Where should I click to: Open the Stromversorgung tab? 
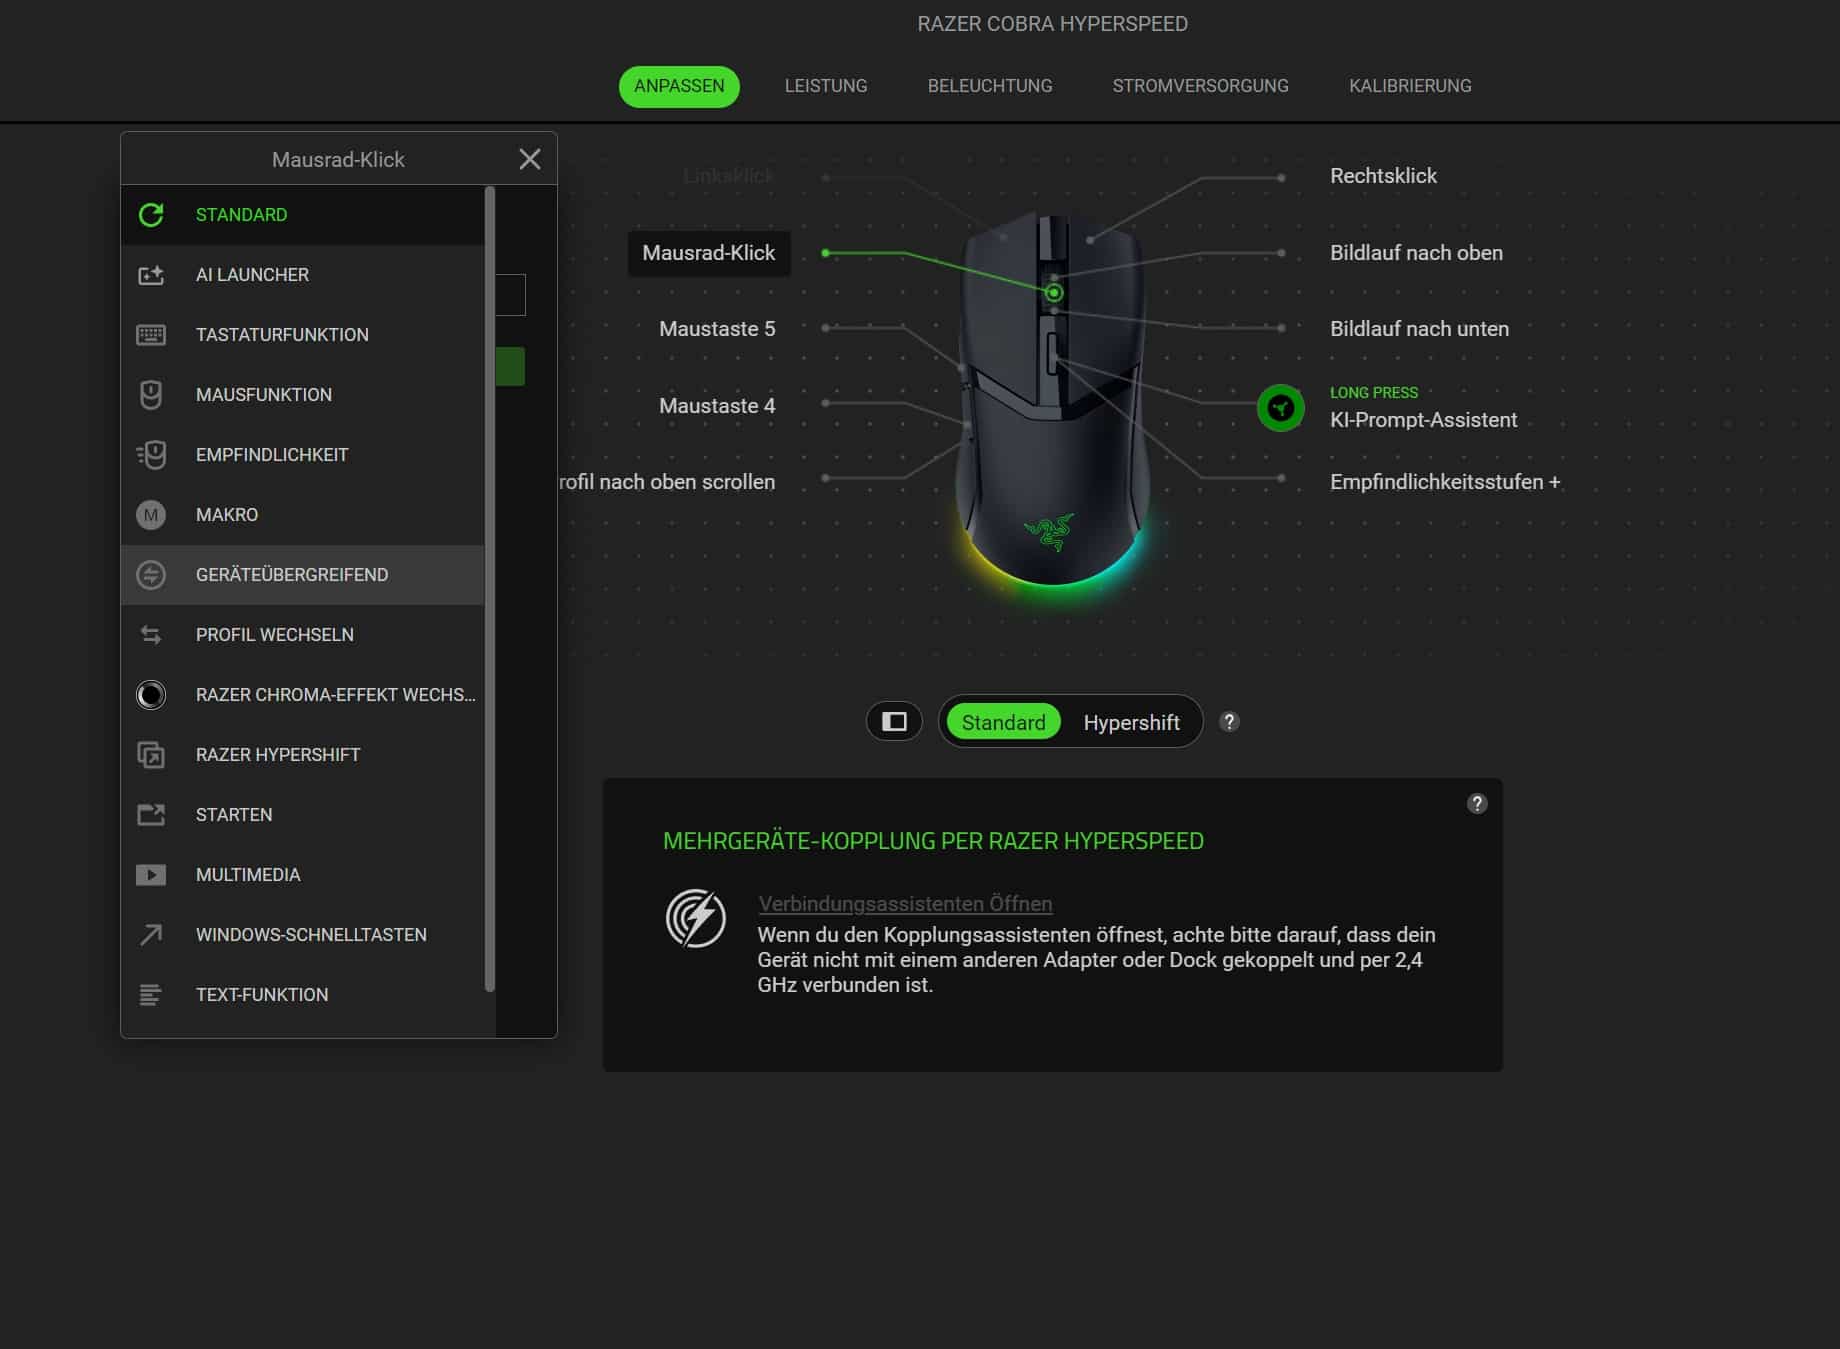[1200, 86]
